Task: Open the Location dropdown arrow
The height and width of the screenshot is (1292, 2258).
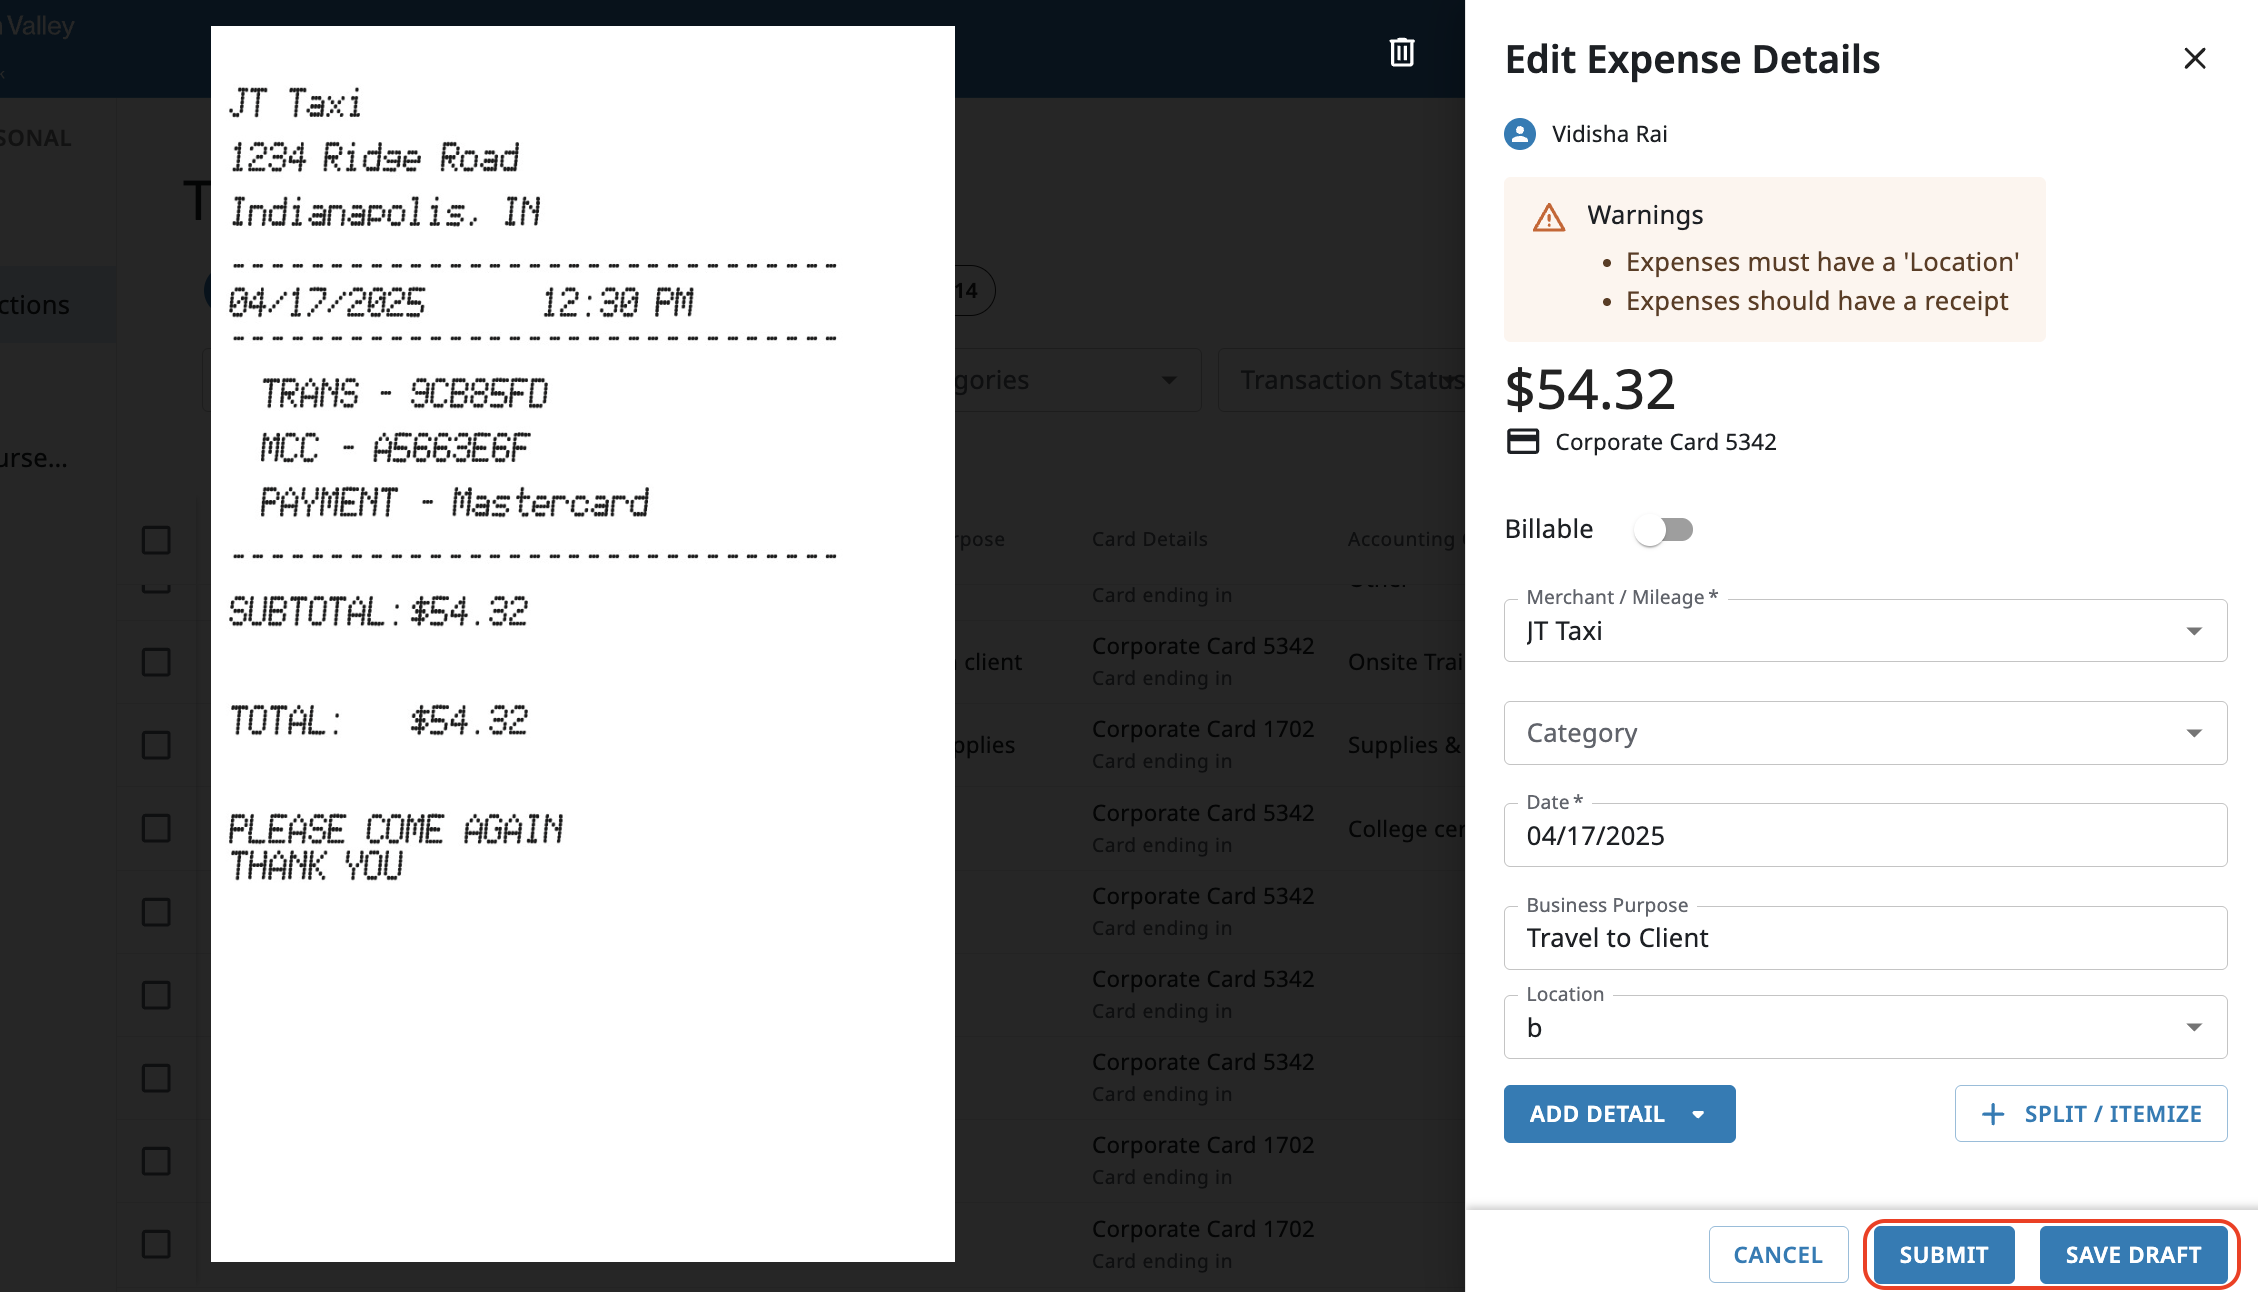Action: click(x=2194, y=1028)
